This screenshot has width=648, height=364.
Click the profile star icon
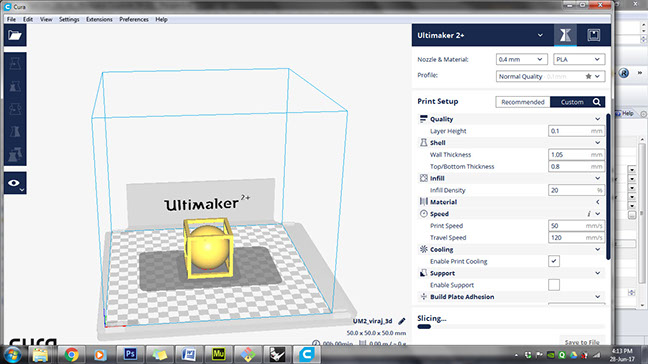tap(588, 76)
